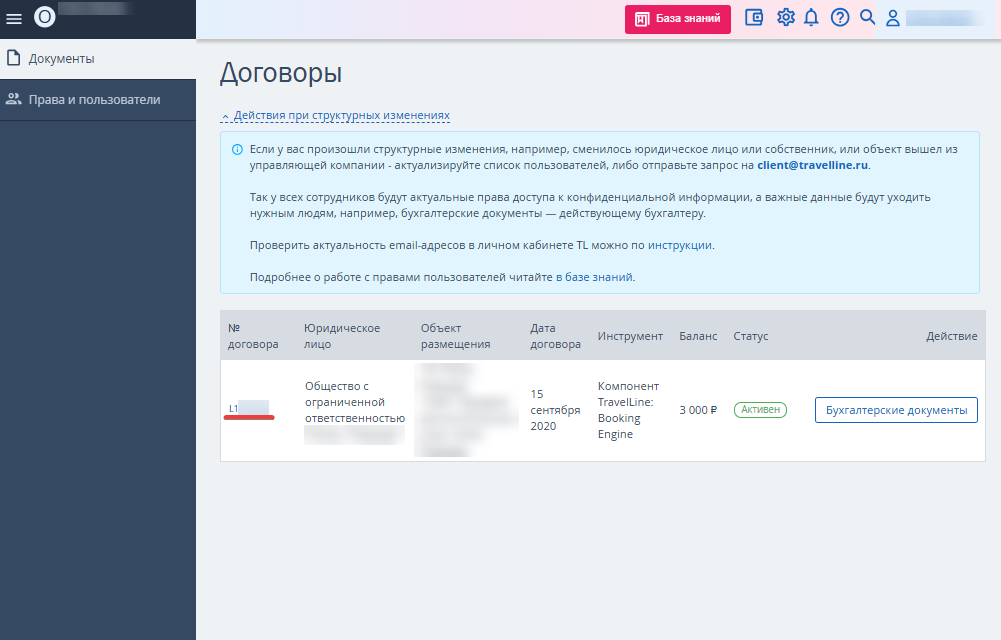Screen dimensions: 1001x640
Task: Open contract number link starting with L1
Action: 249,408
